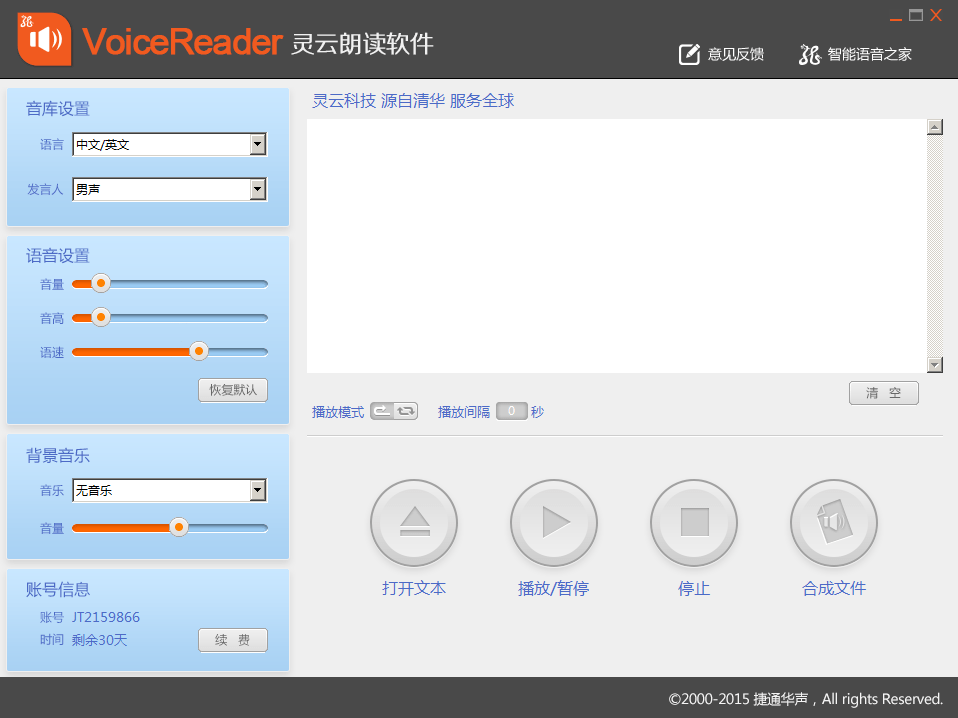The image size is (958, 718).
Task: Click inside the main text reading area
Action: coord(616,246)
